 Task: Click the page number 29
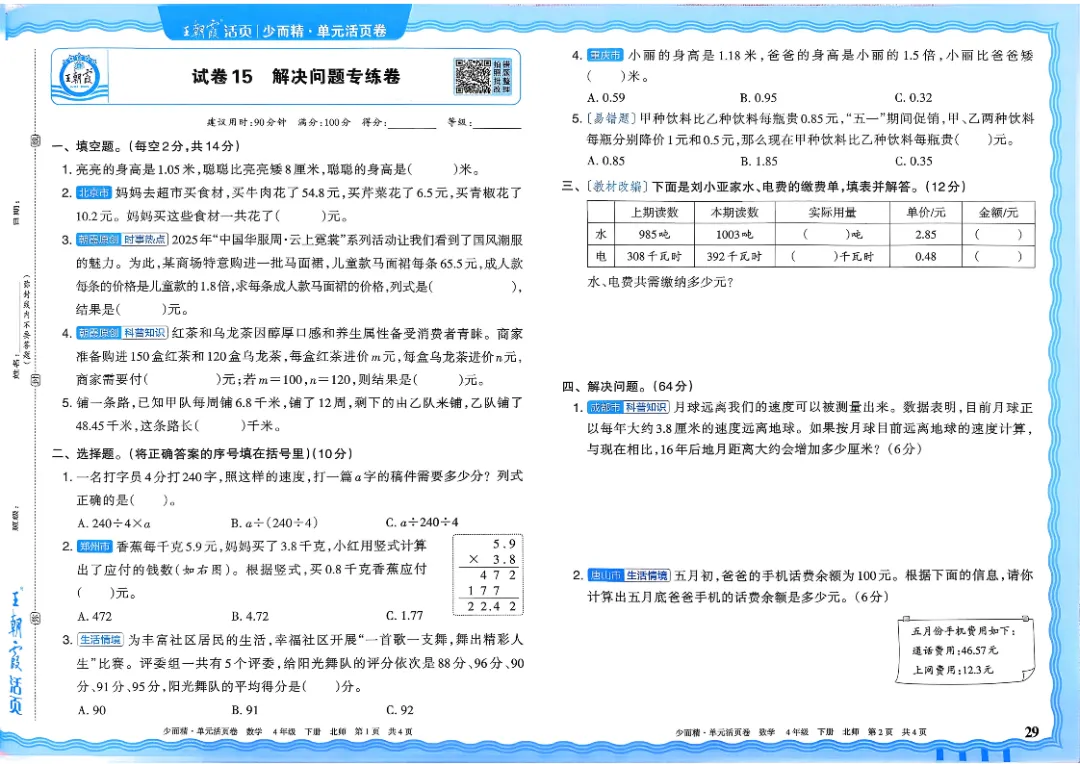[x=1032, y=732]
